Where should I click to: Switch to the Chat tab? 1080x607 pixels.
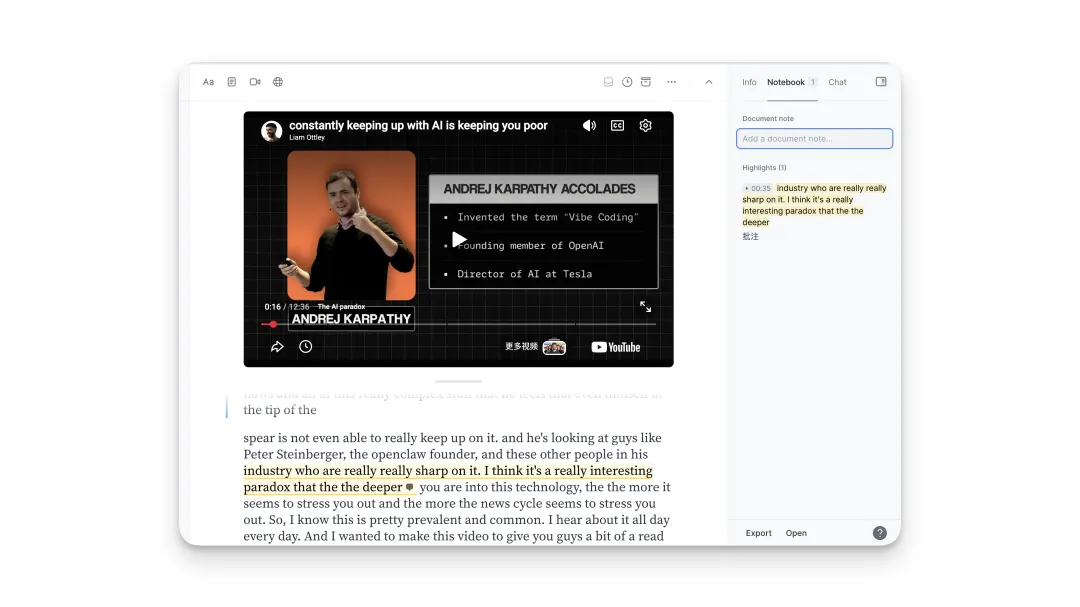pos(837,82)
